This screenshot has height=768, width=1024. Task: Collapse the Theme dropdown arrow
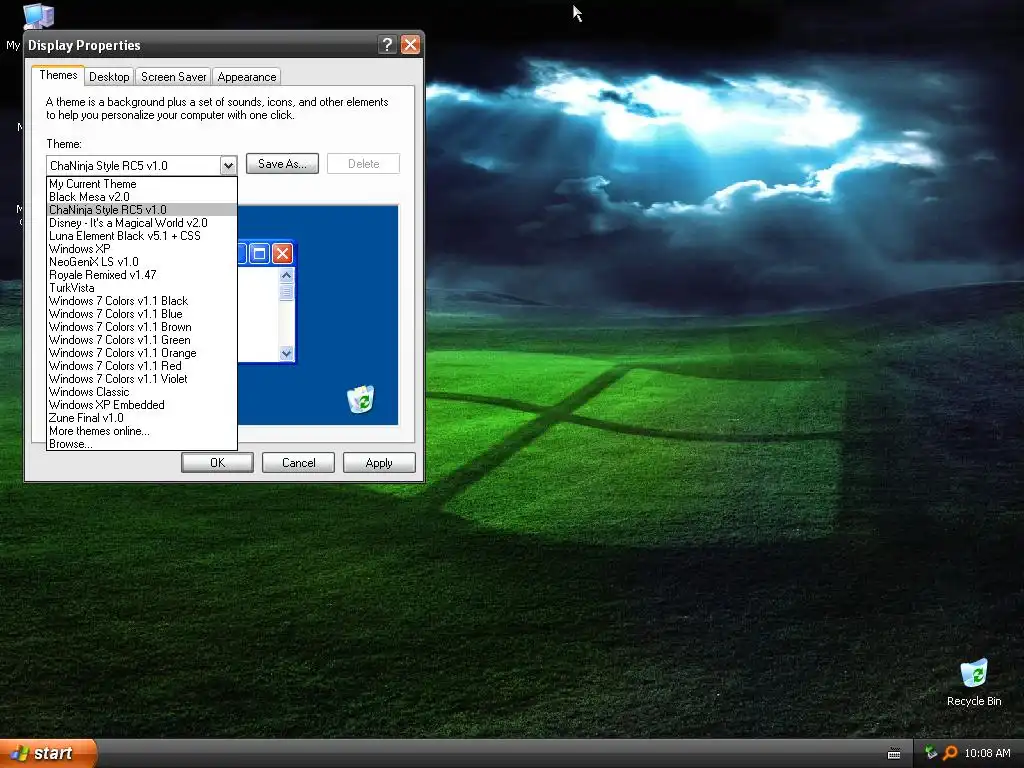(228, 165)
